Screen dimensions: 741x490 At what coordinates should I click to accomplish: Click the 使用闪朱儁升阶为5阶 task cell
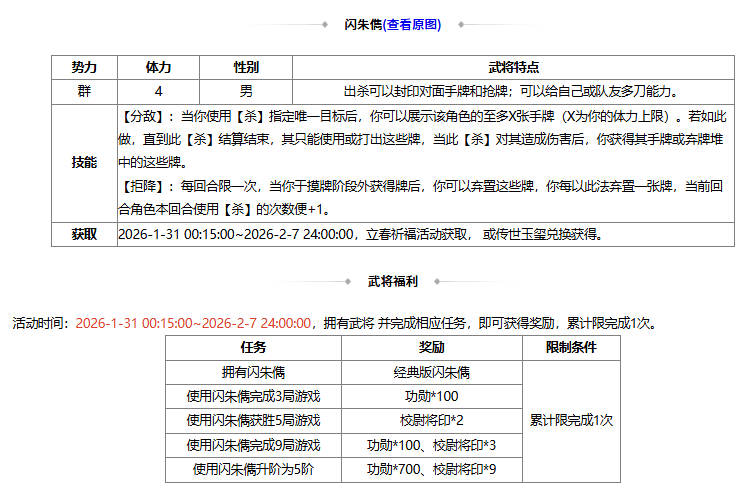click(253, 470)
